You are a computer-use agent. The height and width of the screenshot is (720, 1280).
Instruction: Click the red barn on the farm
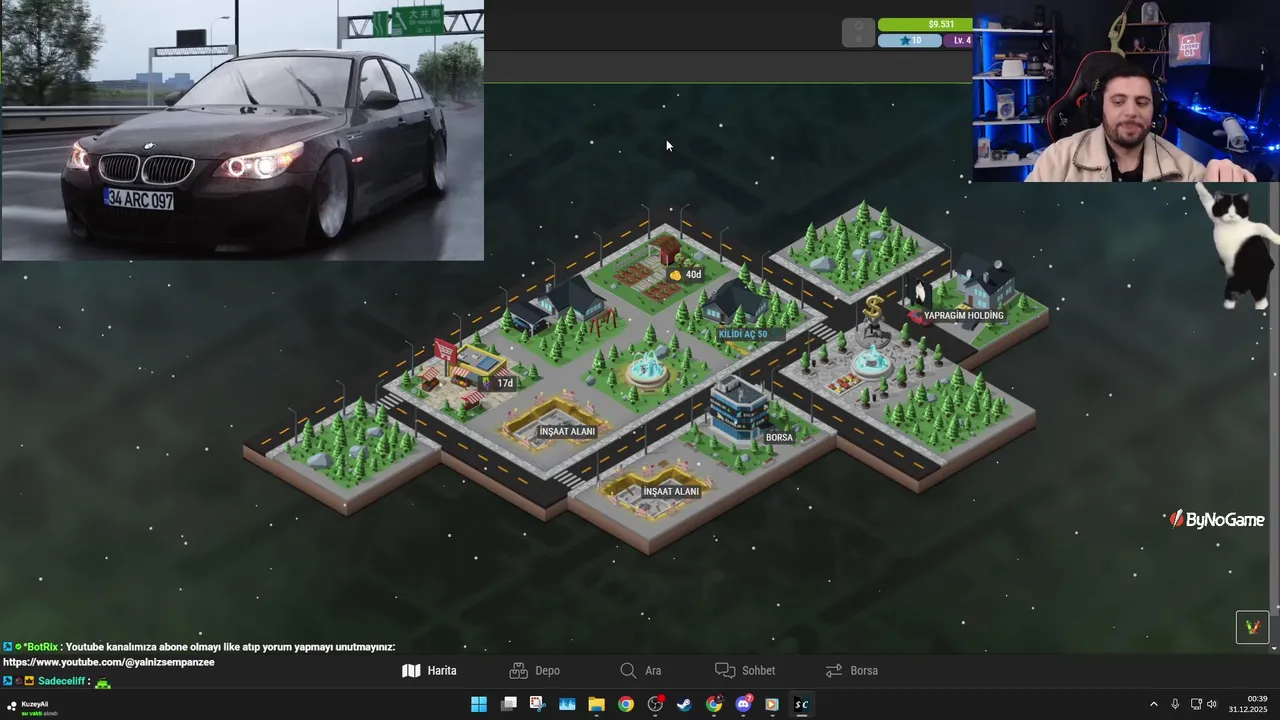coord(664,248)
